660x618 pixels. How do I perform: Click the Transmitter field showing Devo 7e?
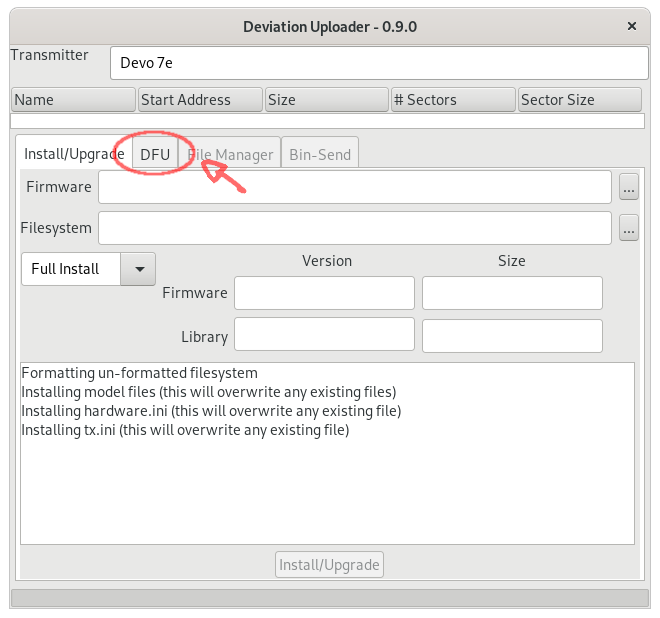tap(379, 63)
